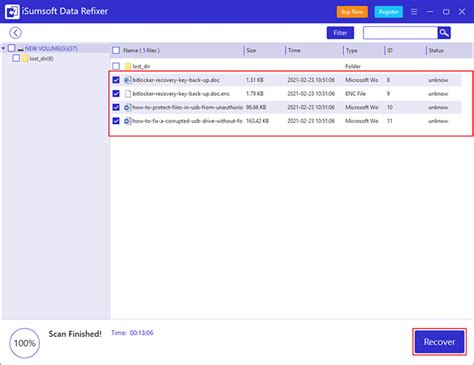Viewport: 474px width, 365px height.
Task: Uncheck the how-to-protect-files-in-usb file checkbox
Action: coord(116,107)
